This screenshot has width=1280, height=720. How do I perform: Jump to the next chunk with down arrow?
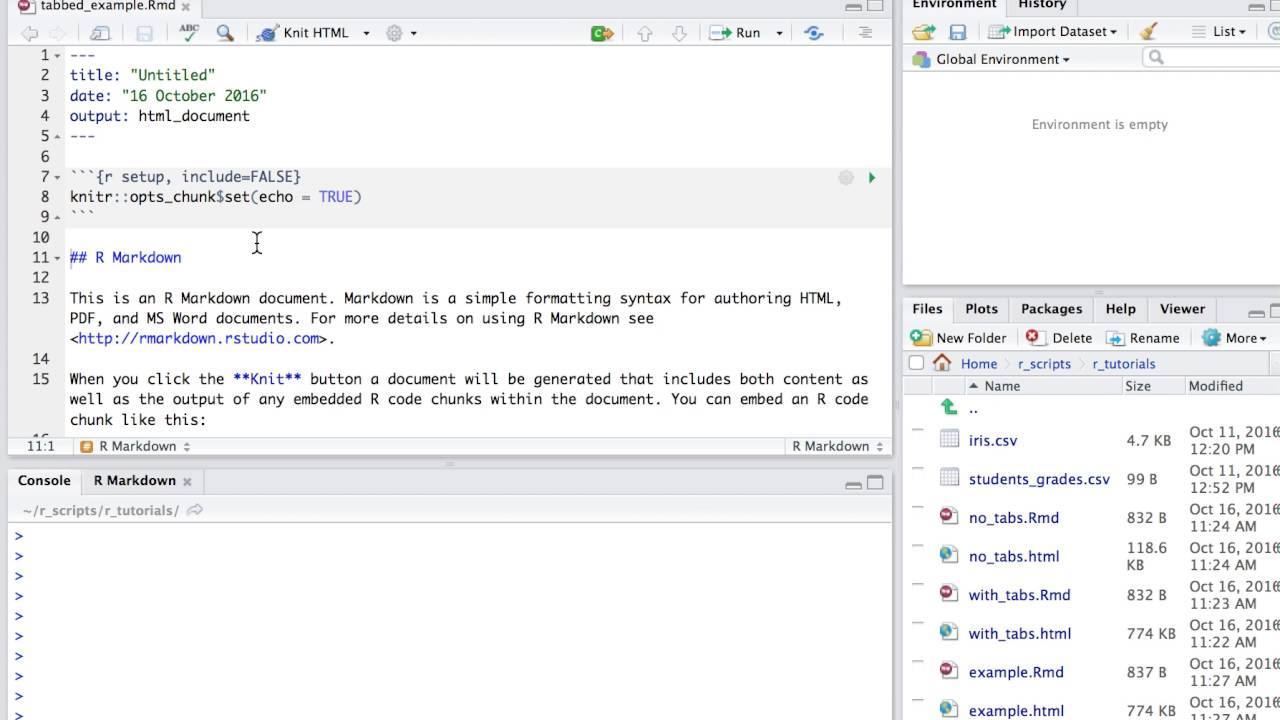tap(679, 33)
